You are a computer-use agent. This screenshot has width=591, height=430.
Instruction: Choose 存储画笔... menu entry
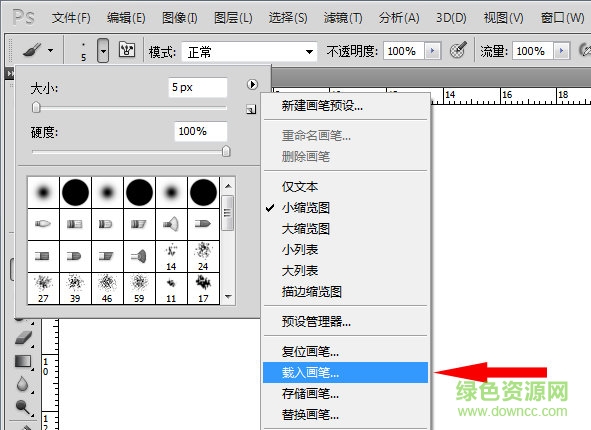click(x=345, y=394)
